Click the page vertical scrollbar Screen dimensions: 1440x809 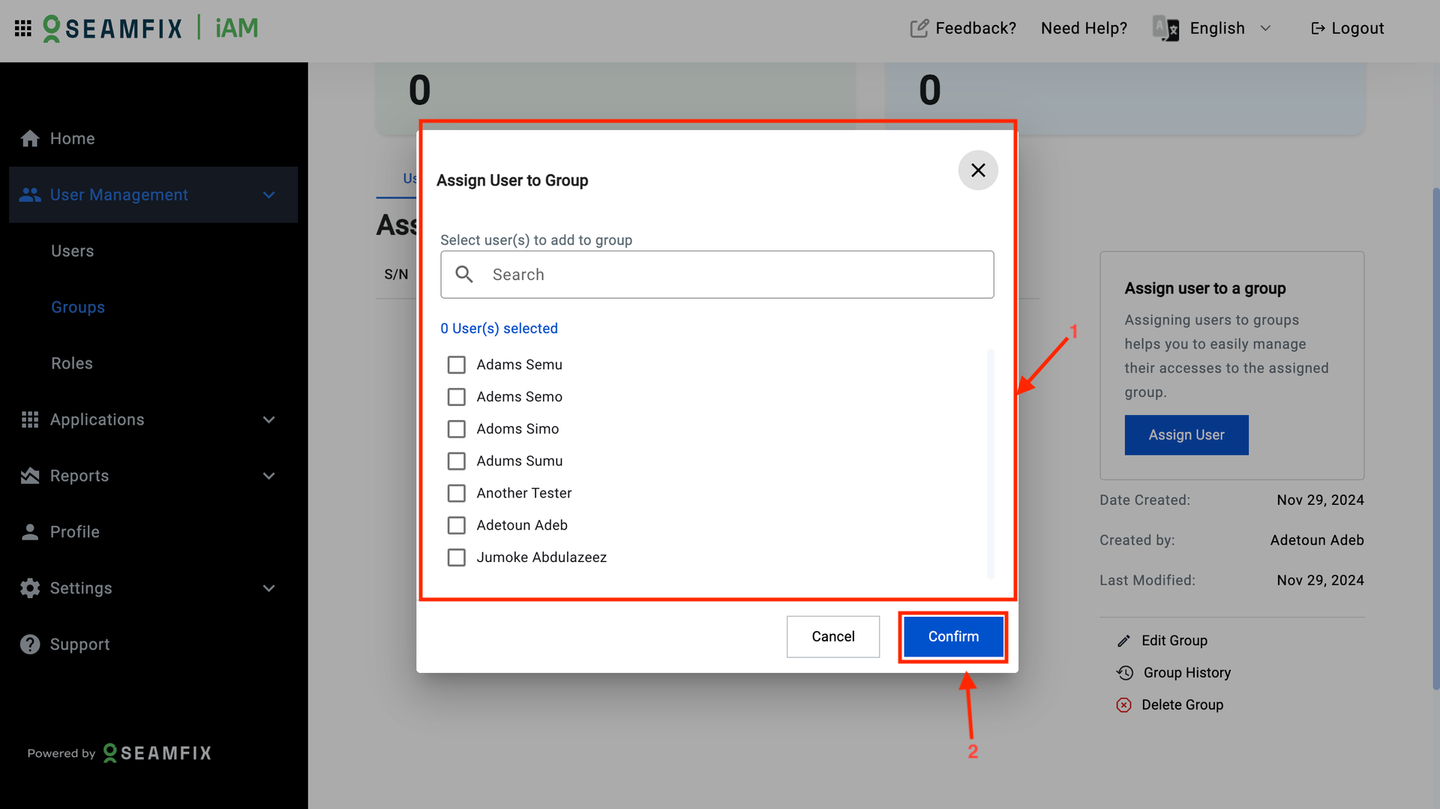[1436, 437]
